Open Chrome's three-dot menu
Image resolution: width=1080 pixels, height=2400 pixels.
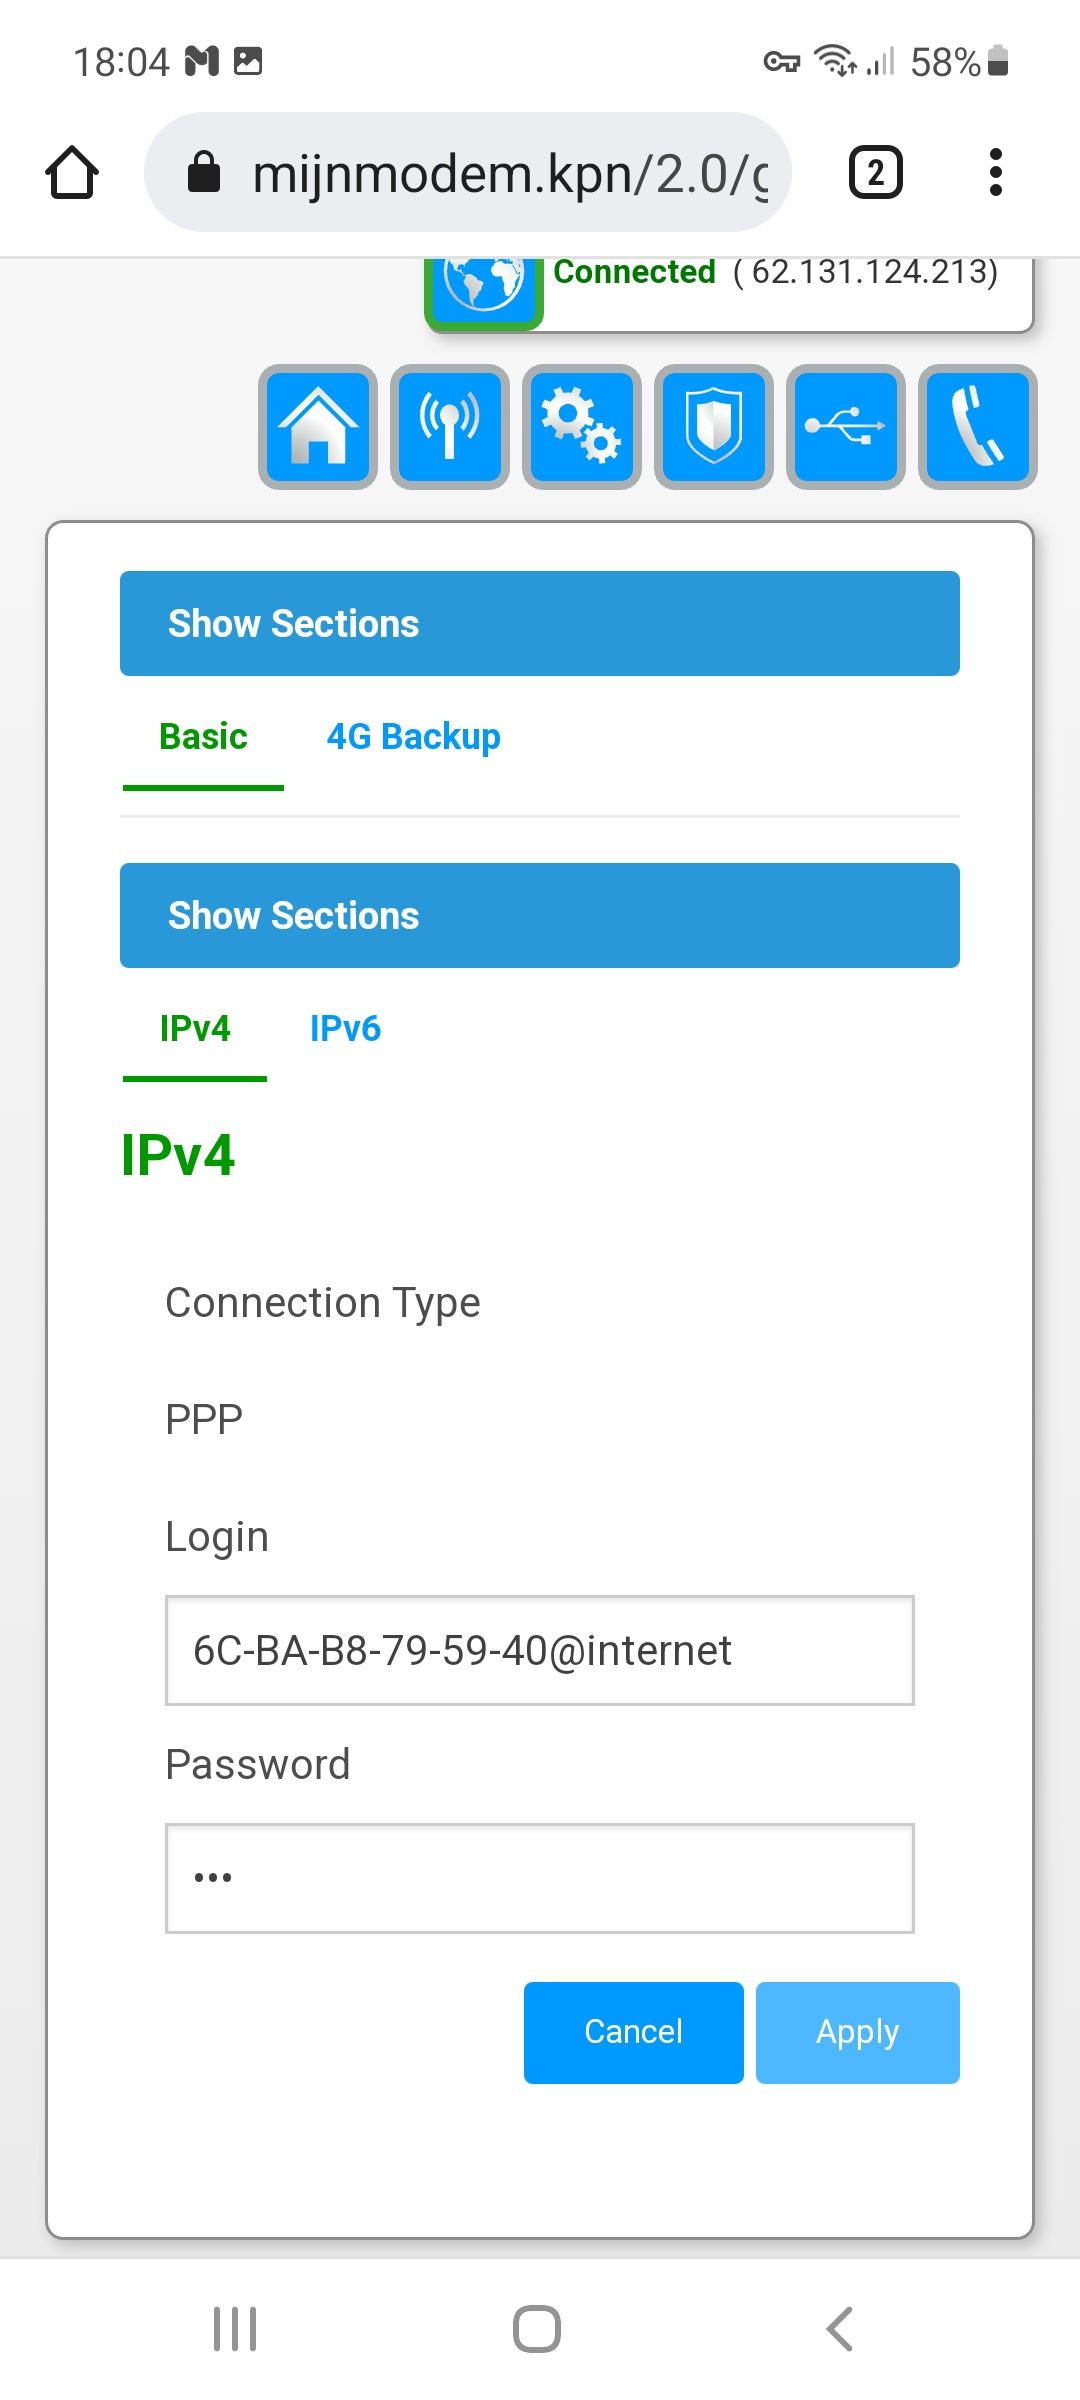[x=995, y=171]
